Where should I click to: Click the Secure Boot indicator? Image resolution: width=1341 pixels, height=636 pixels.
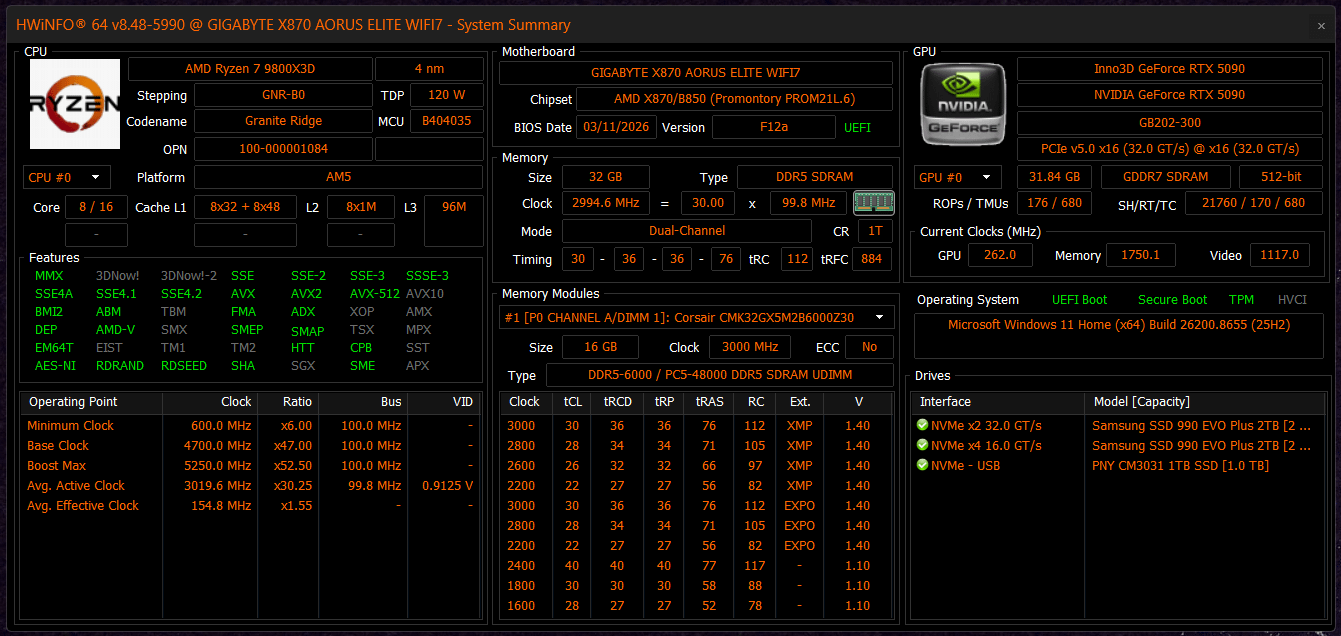(1172, 299)
